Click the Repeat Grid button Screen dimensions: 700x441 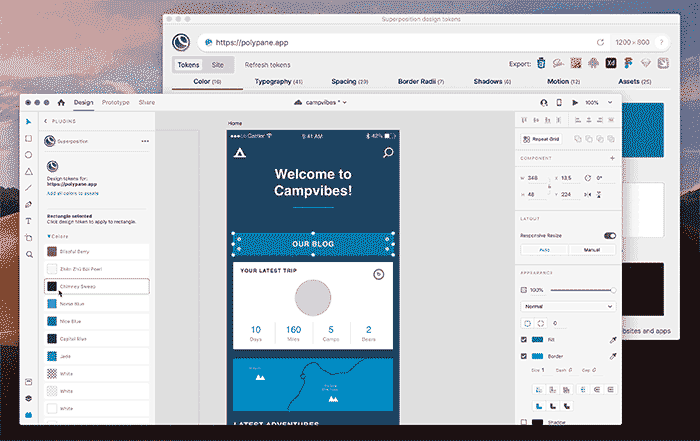click(x=544, y=139)
